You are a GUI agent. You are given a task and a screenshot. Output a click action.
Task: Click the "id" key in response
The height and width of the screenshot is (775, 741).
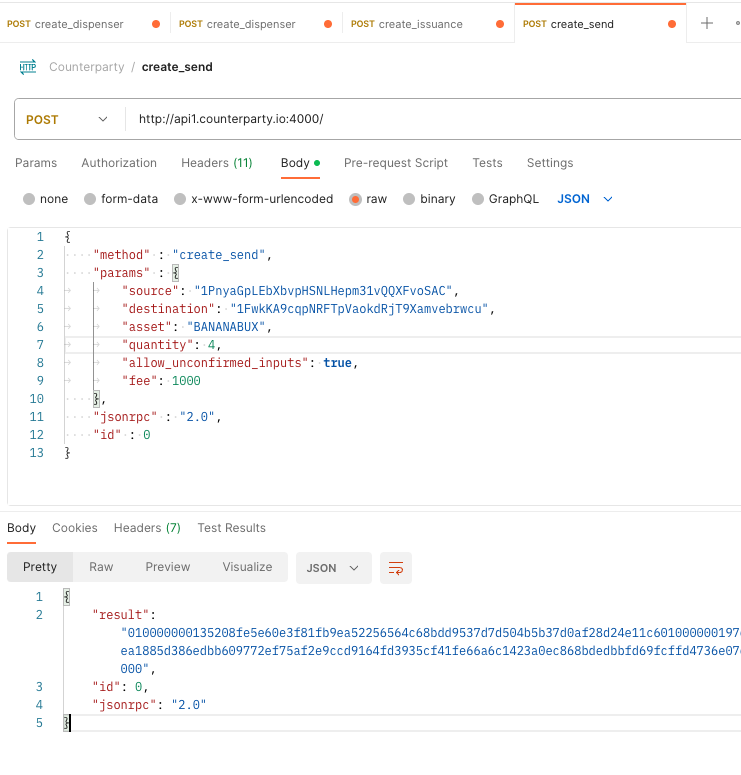click(107, 687)
